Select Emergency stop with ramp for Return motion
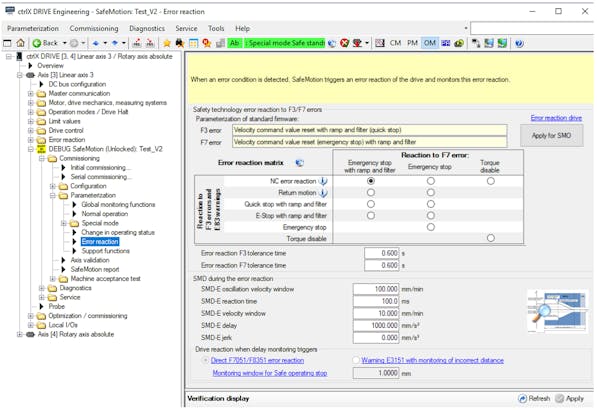 370,193
